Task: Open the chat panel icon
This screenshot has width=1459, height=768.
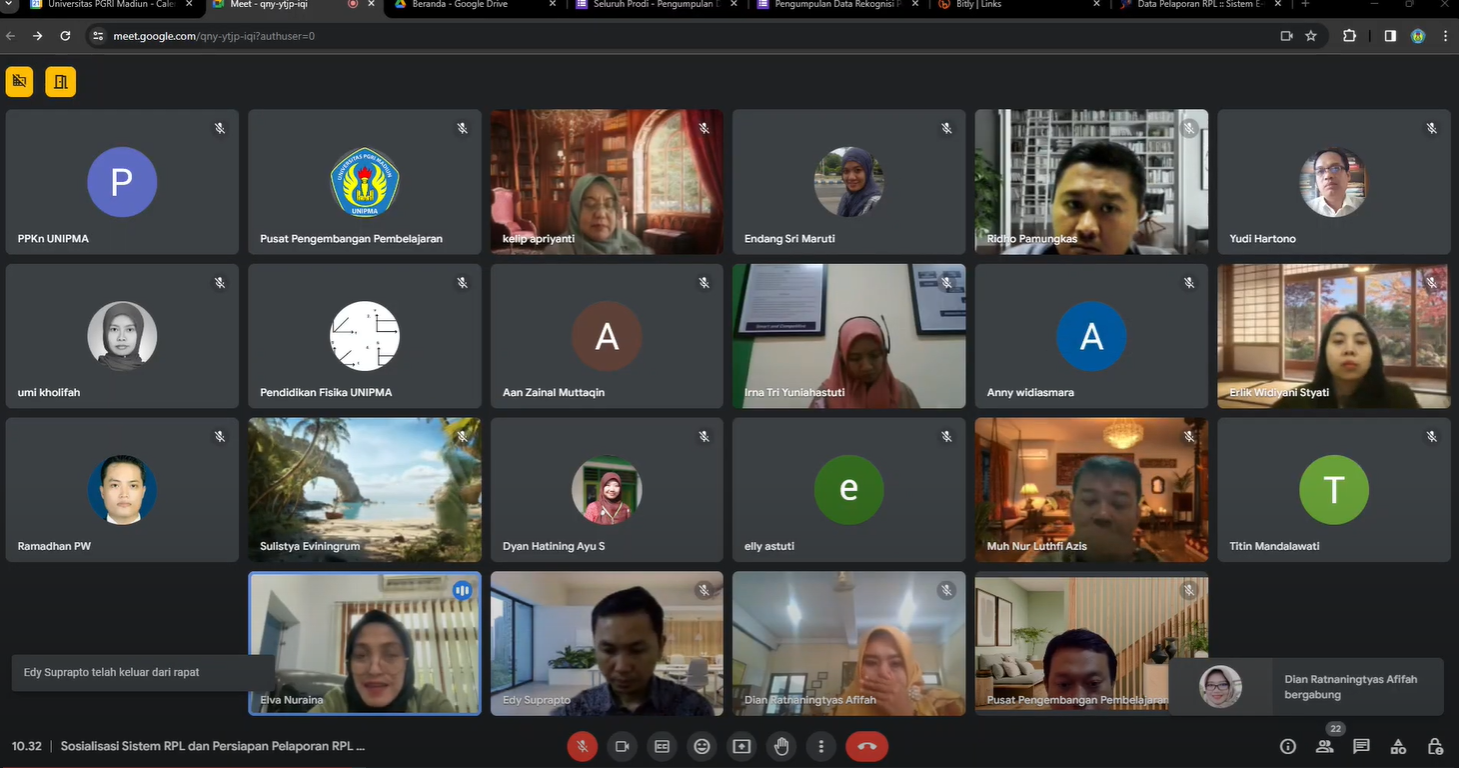Action: [x=1361, y=746]
